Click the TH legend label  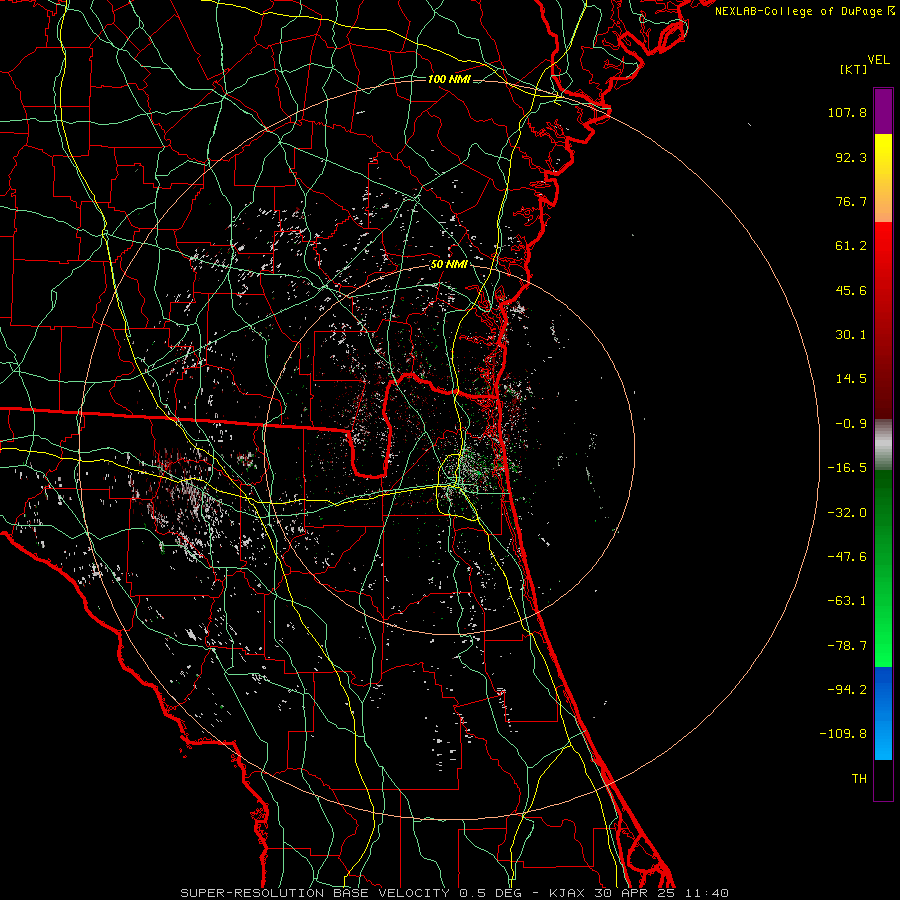pyautogui.click(x=859, y=779)
